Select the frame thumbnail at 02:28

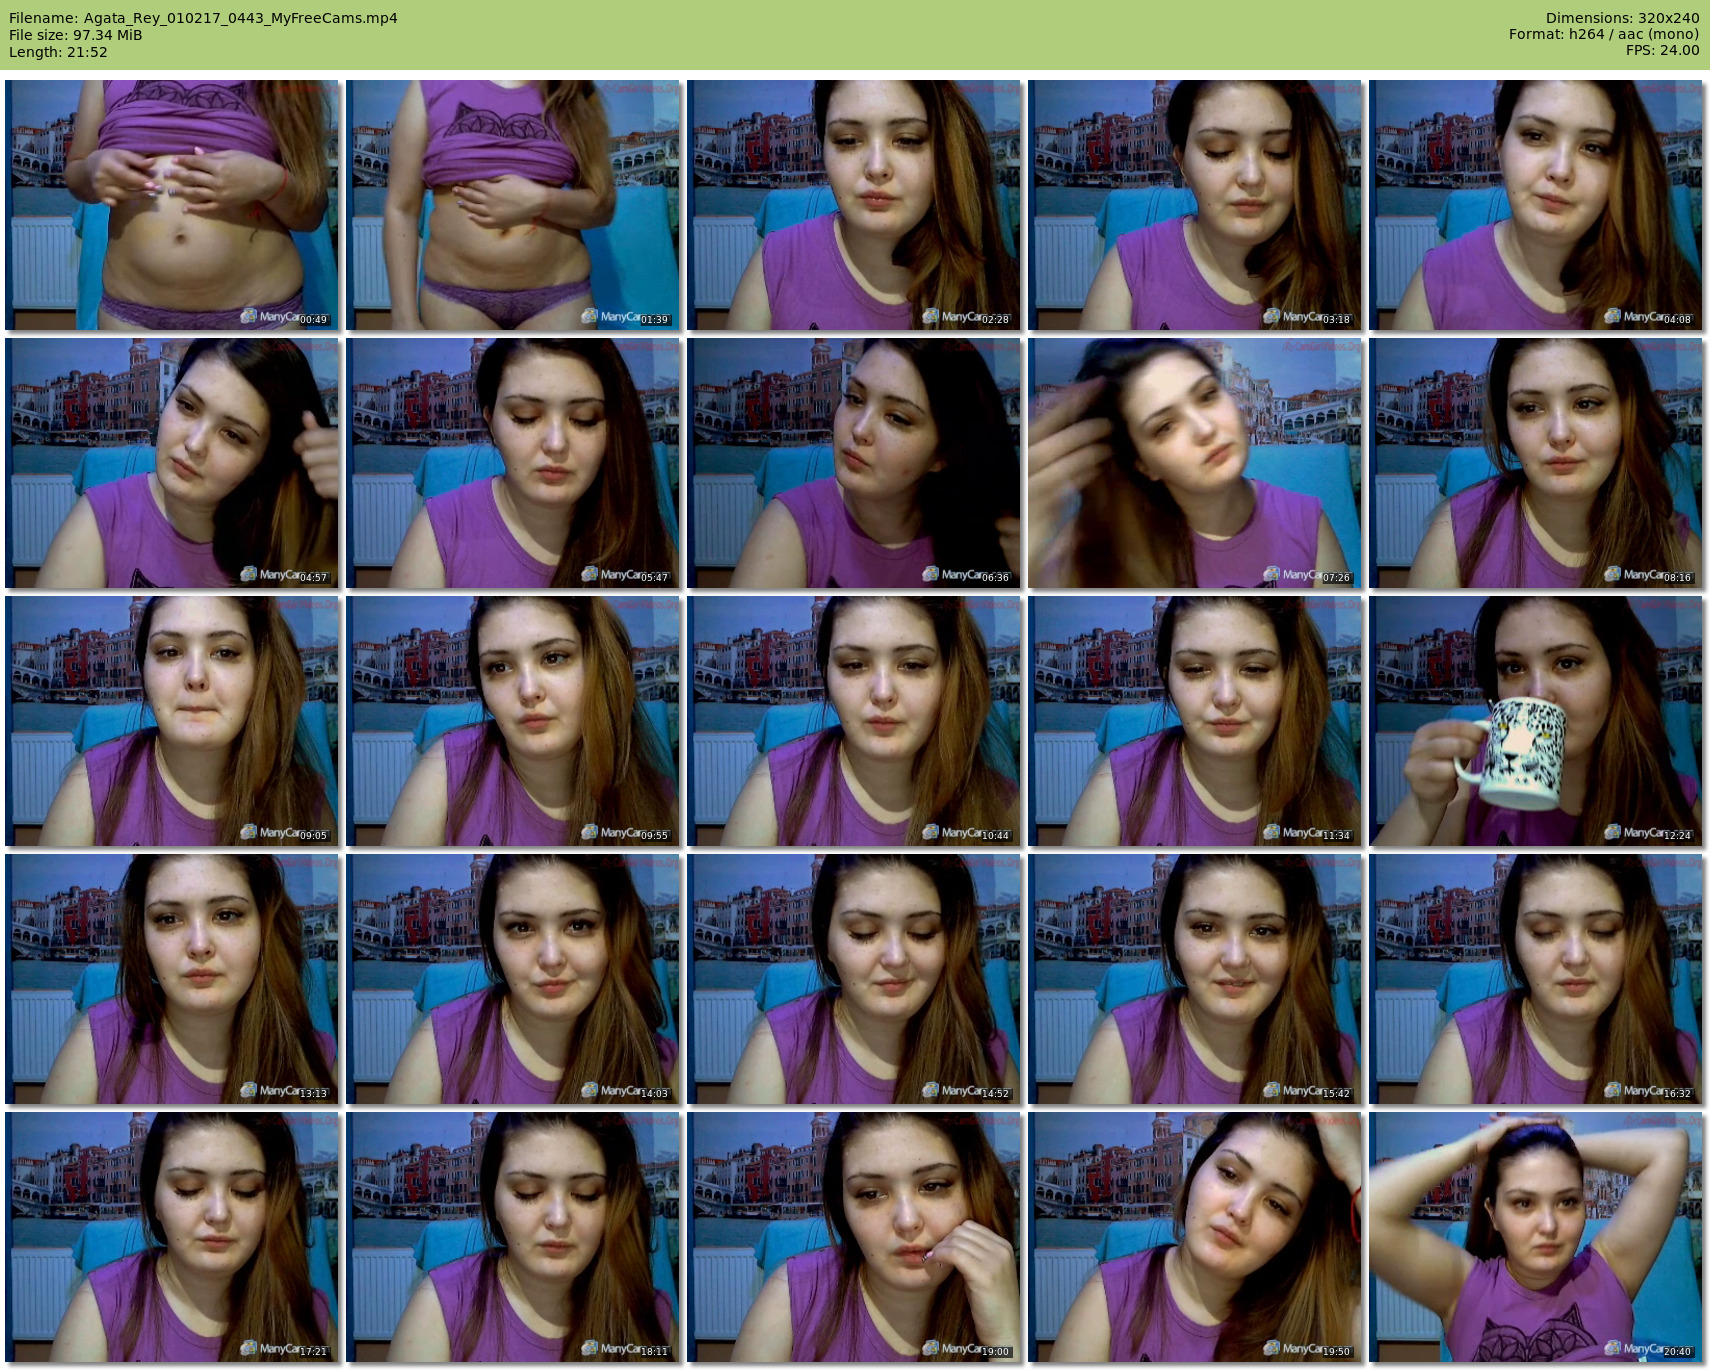click(854, 205)
